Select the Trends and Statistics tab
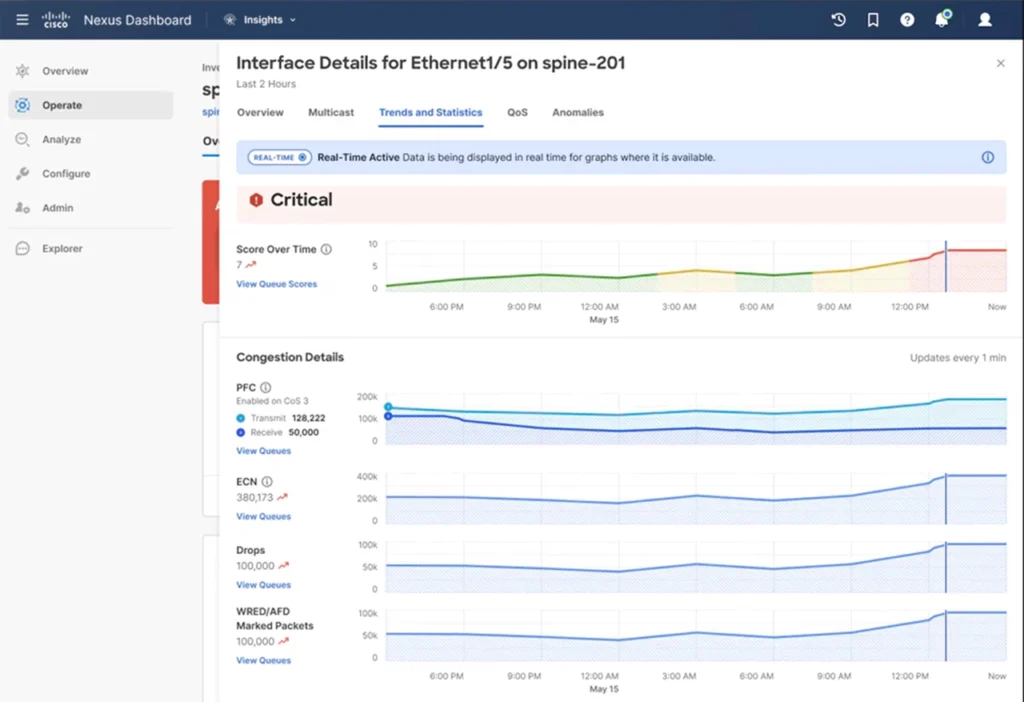Screen dimensions: 1024x702 coord(430,112)
